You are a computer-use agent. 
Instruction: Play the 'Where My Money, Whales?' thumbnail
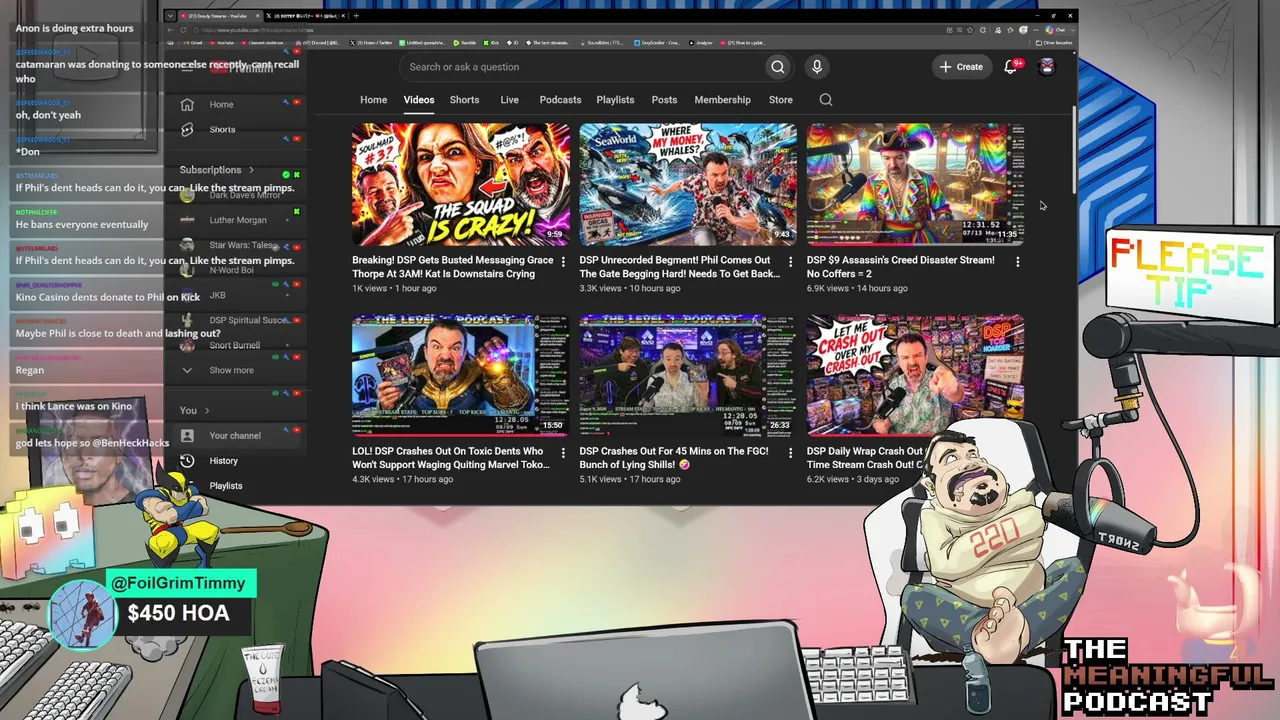click(x=688, y=185)
